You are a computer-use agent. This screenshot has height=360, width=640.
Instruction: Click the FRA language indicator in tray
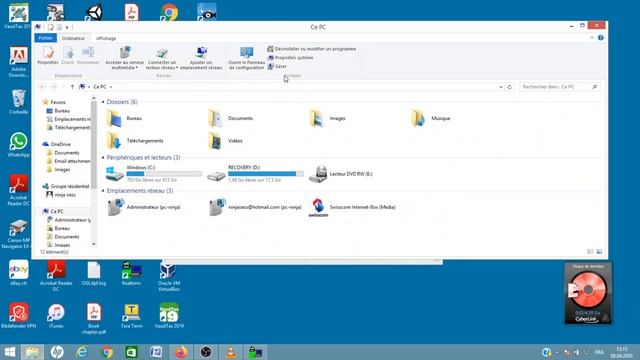tap(599, 352)
